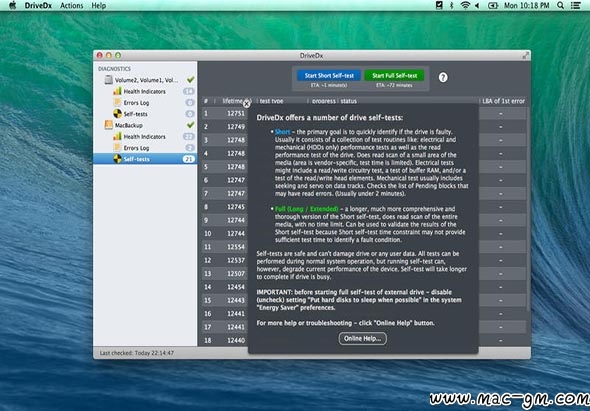
Task: Click the DIAGNOSTICS sidebar heading
Action: pos(114,69)
